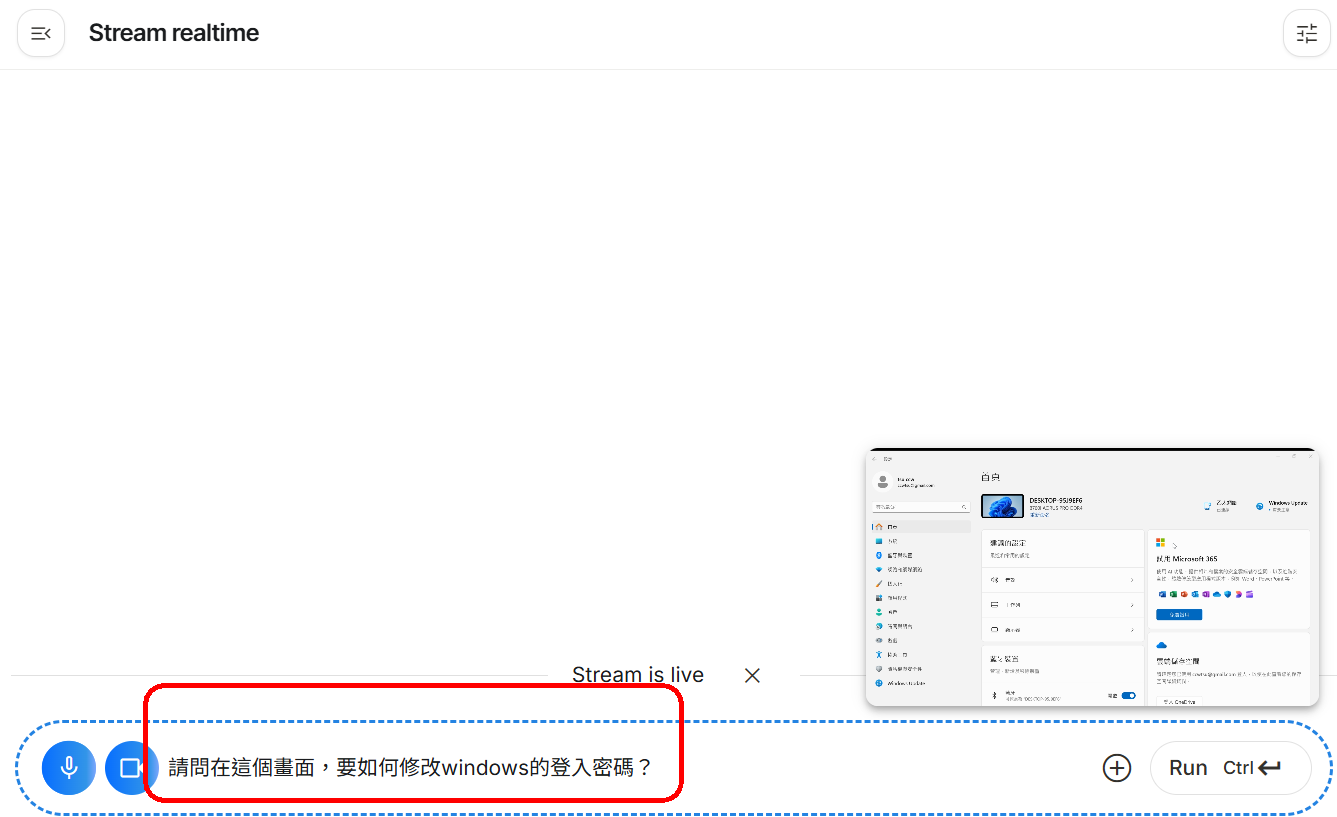Open run settings via the sliders icon
The height and width of the screenshot is (817, 1337).
[x=1307, y=33]
